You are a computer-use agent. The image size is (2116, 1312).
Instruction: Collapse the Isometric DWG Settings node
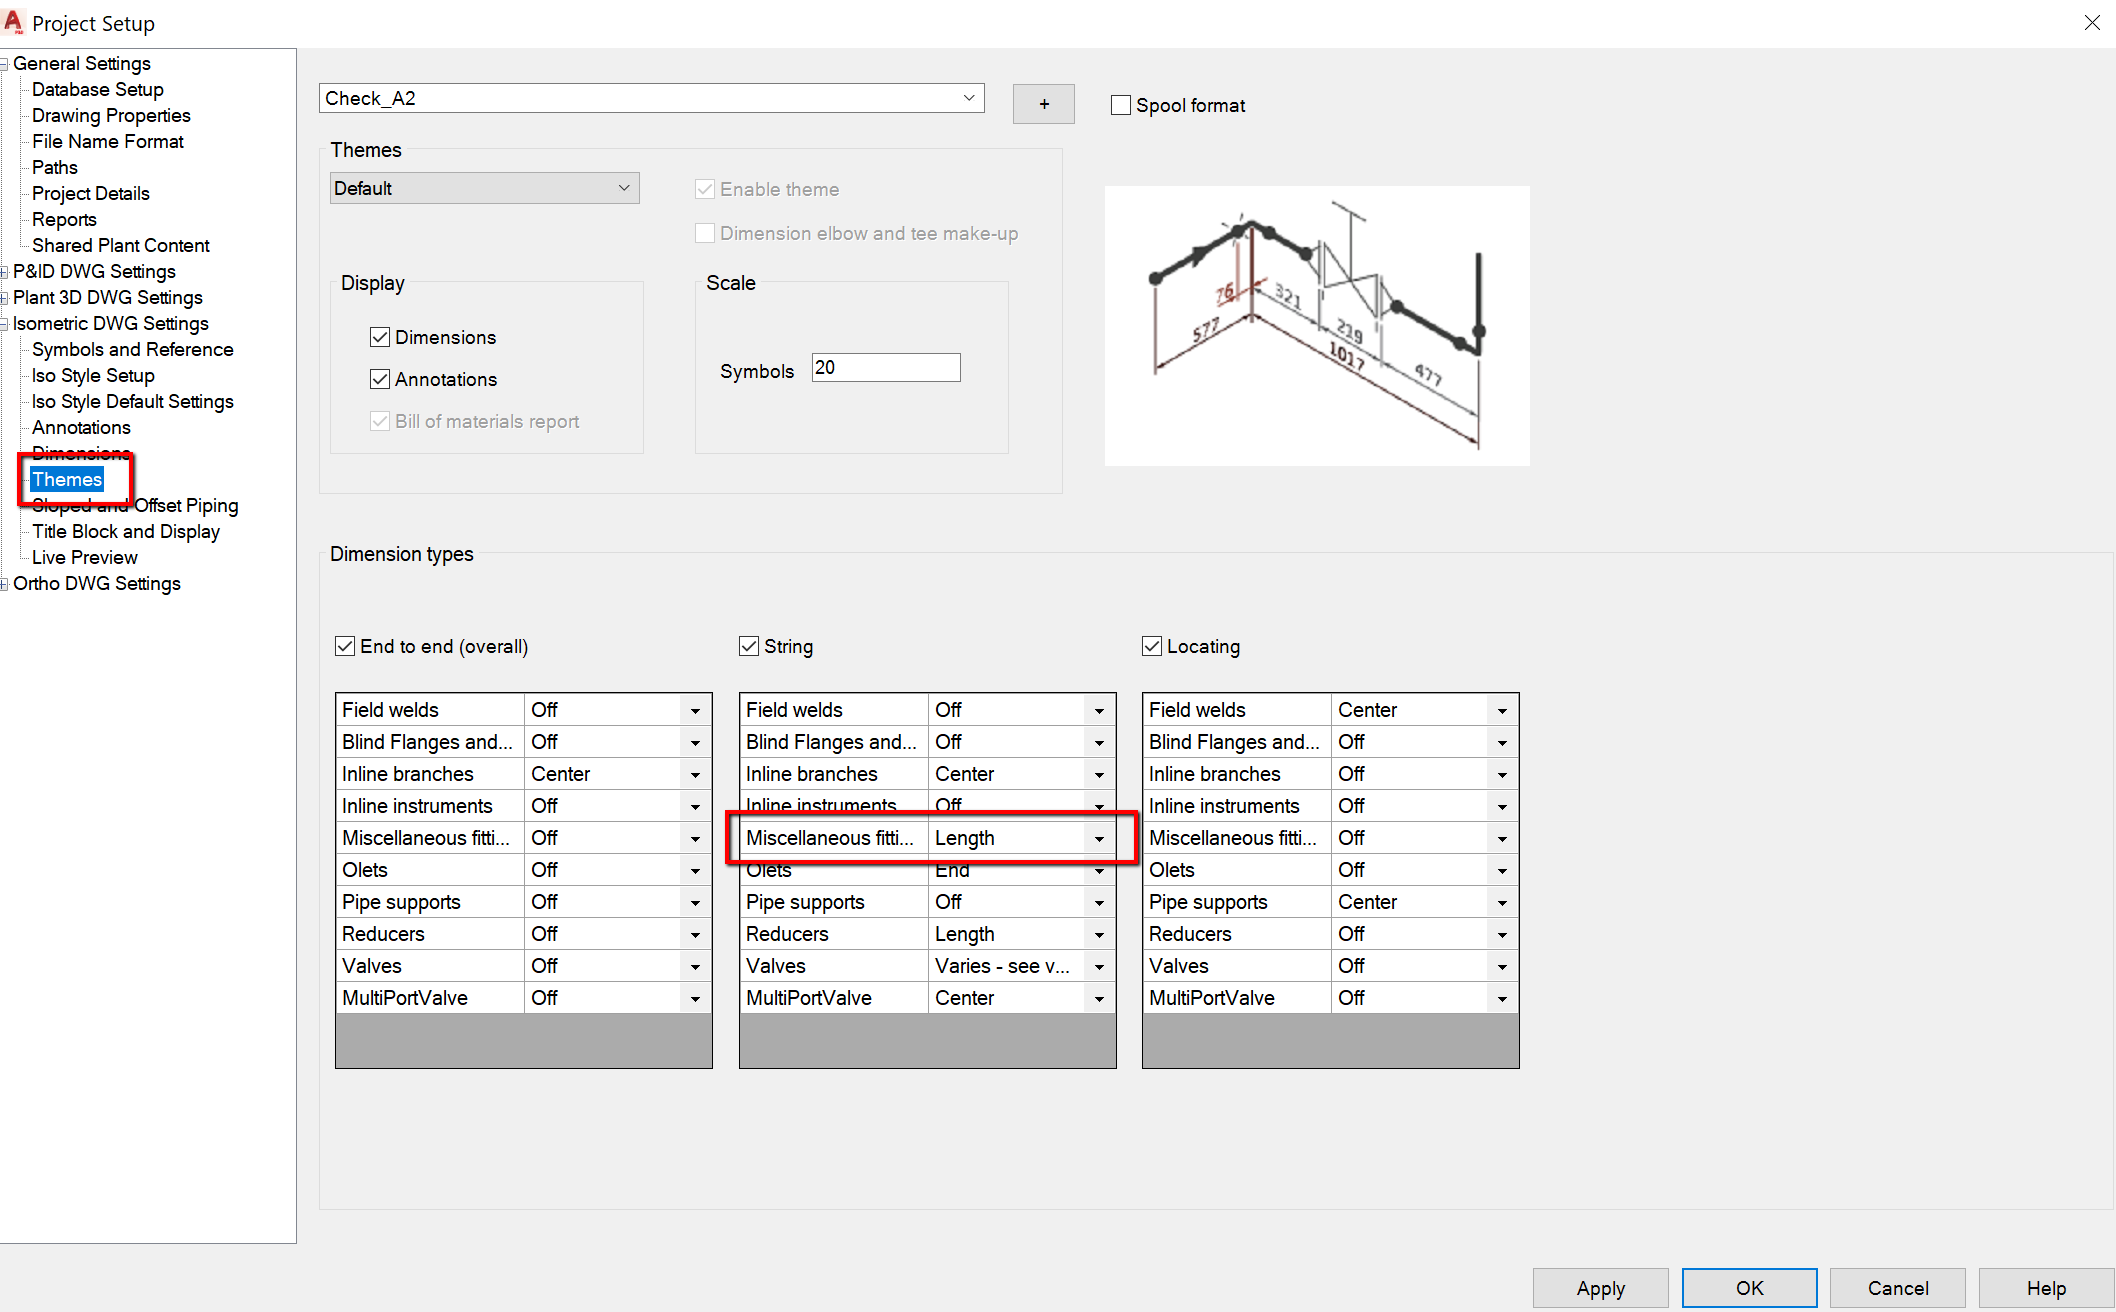coord(5,323)
